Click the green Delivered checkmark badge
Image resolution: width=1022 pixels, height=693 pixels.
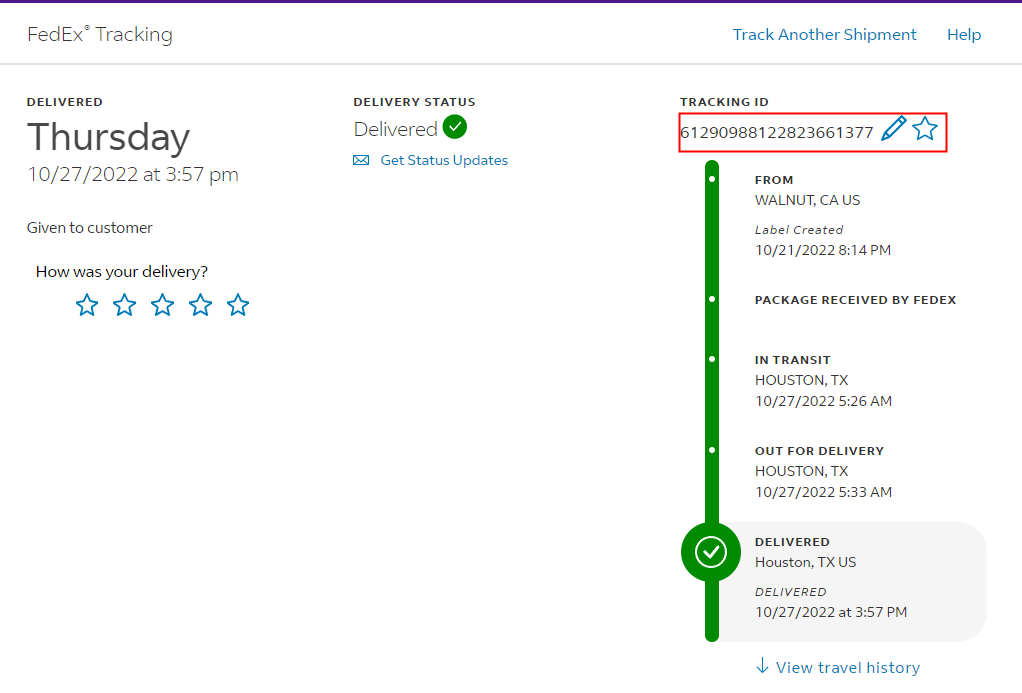click(x=455, y=128)
